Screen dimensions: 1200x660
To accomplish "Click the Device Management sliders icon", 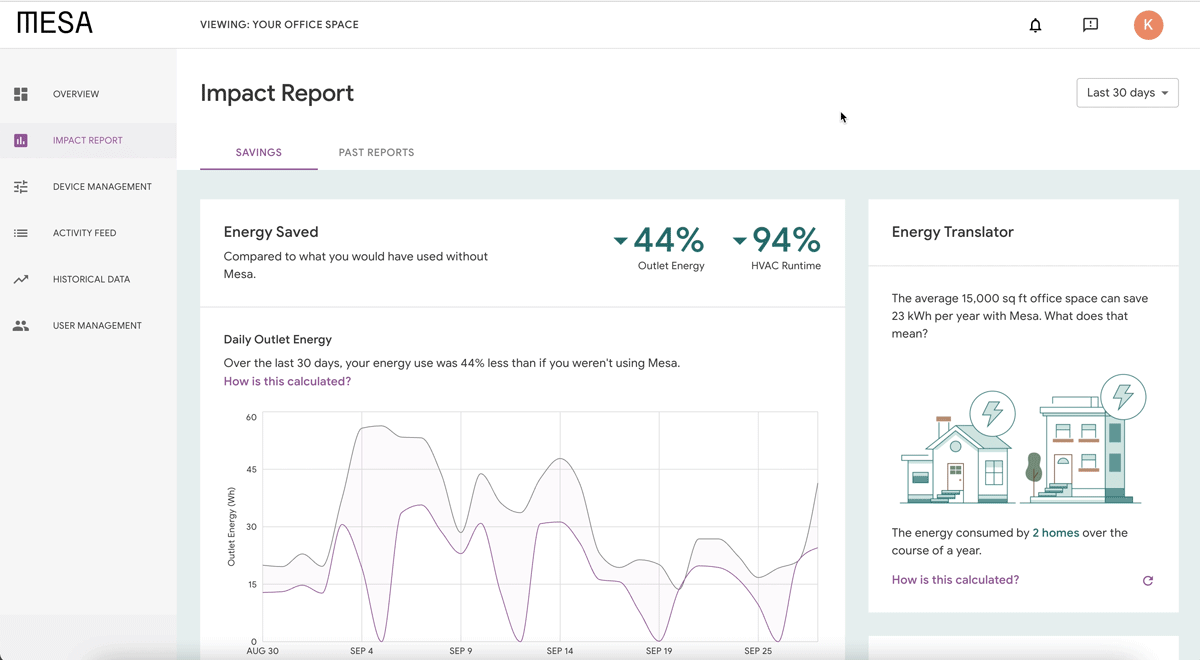I will pyautogui.click(x=21, y=187).
